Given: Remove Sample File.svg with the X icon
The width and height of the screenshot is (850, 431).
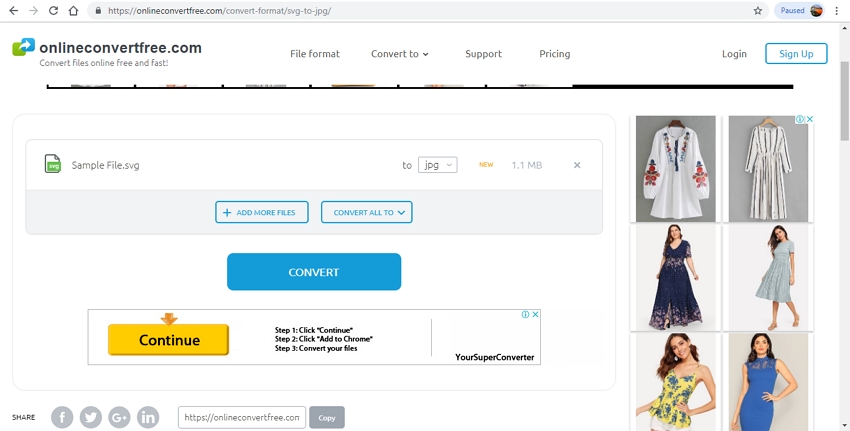Looking at the screenshot, I should coord(577,165).
